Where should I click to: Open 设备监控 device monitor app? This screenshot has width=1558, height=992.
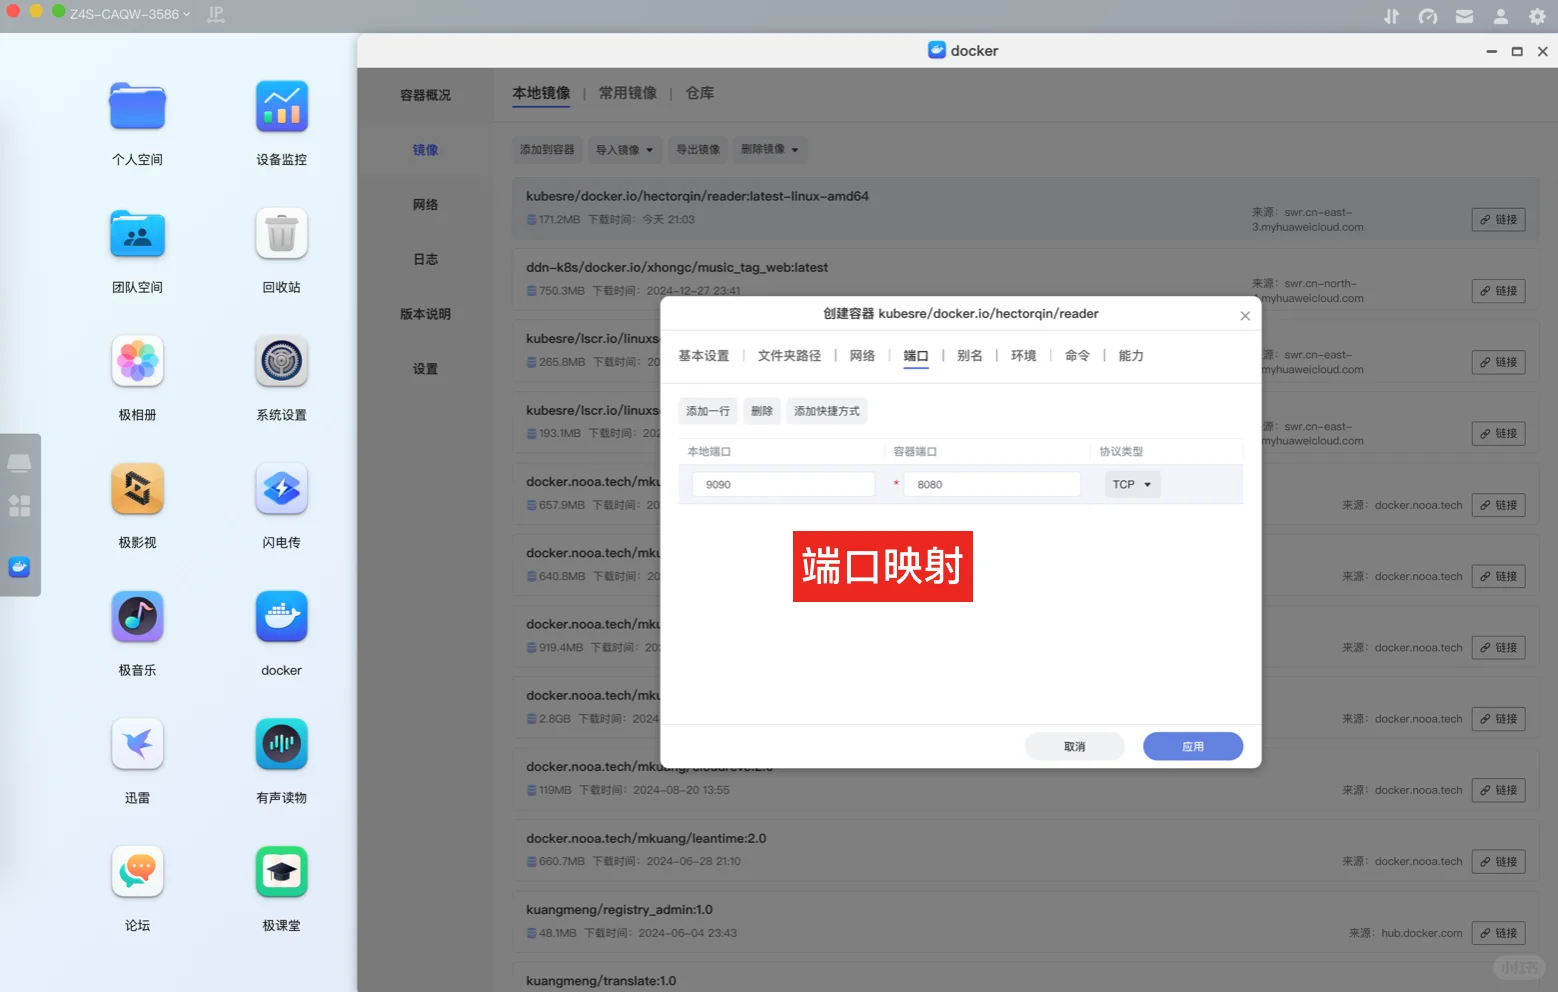281,107
